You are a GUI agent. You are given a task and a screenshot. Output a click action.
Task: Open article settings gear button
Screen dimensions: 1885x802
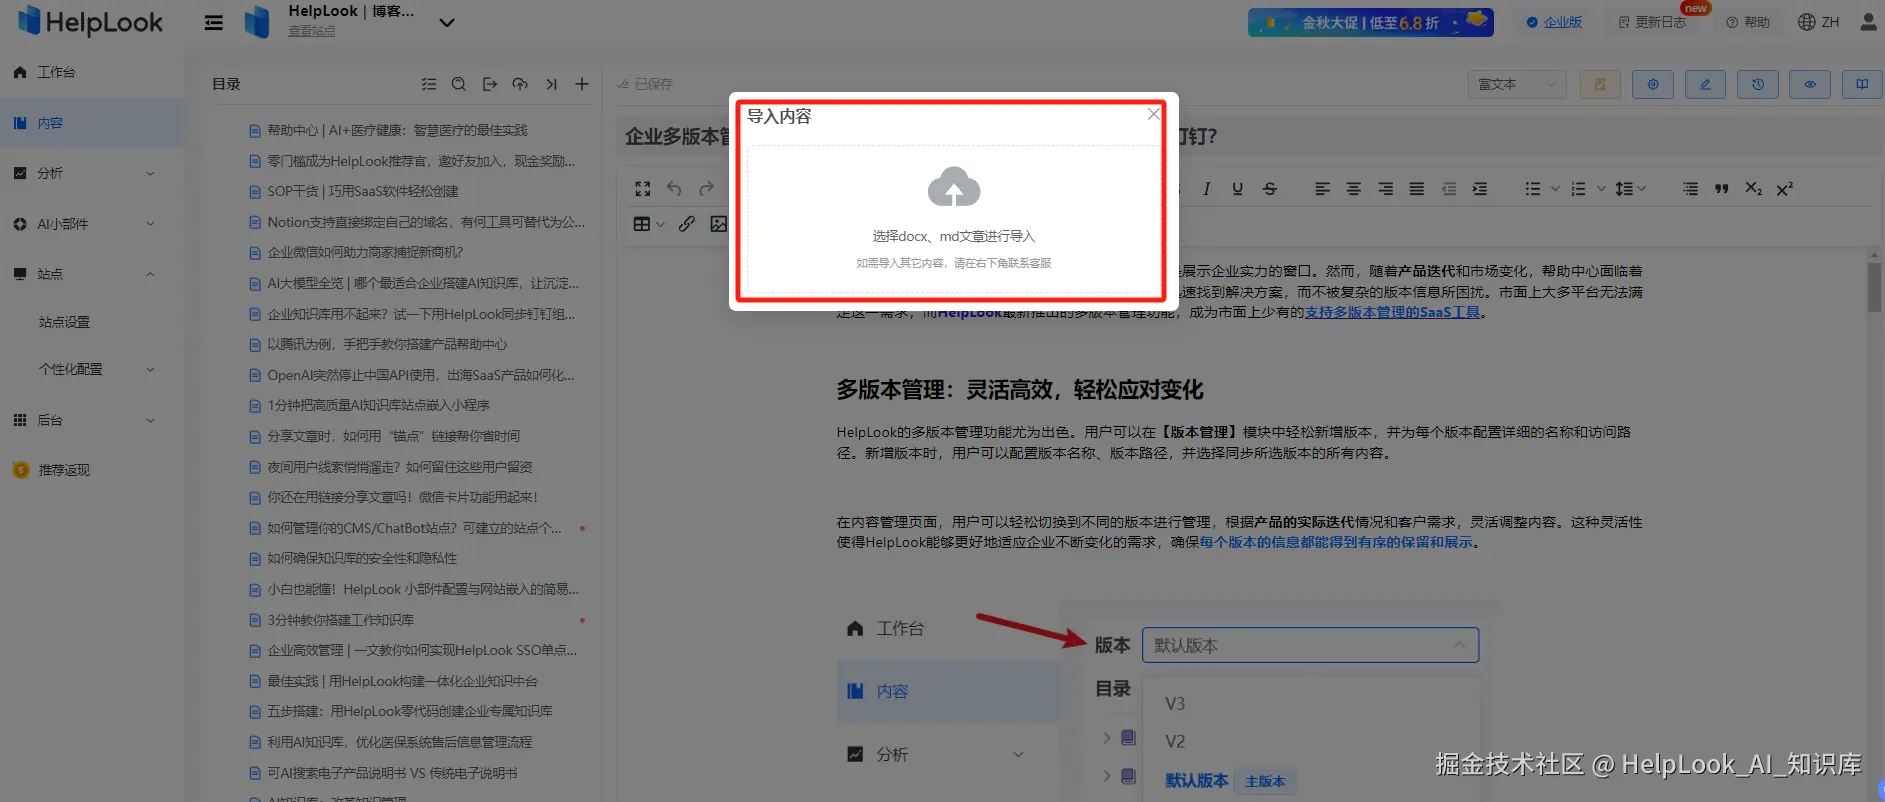[x=1653, y=84]
